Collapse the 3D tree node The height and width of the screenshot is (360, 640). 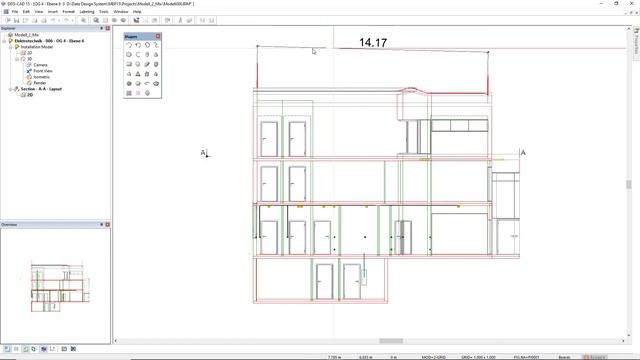[17, 59]
